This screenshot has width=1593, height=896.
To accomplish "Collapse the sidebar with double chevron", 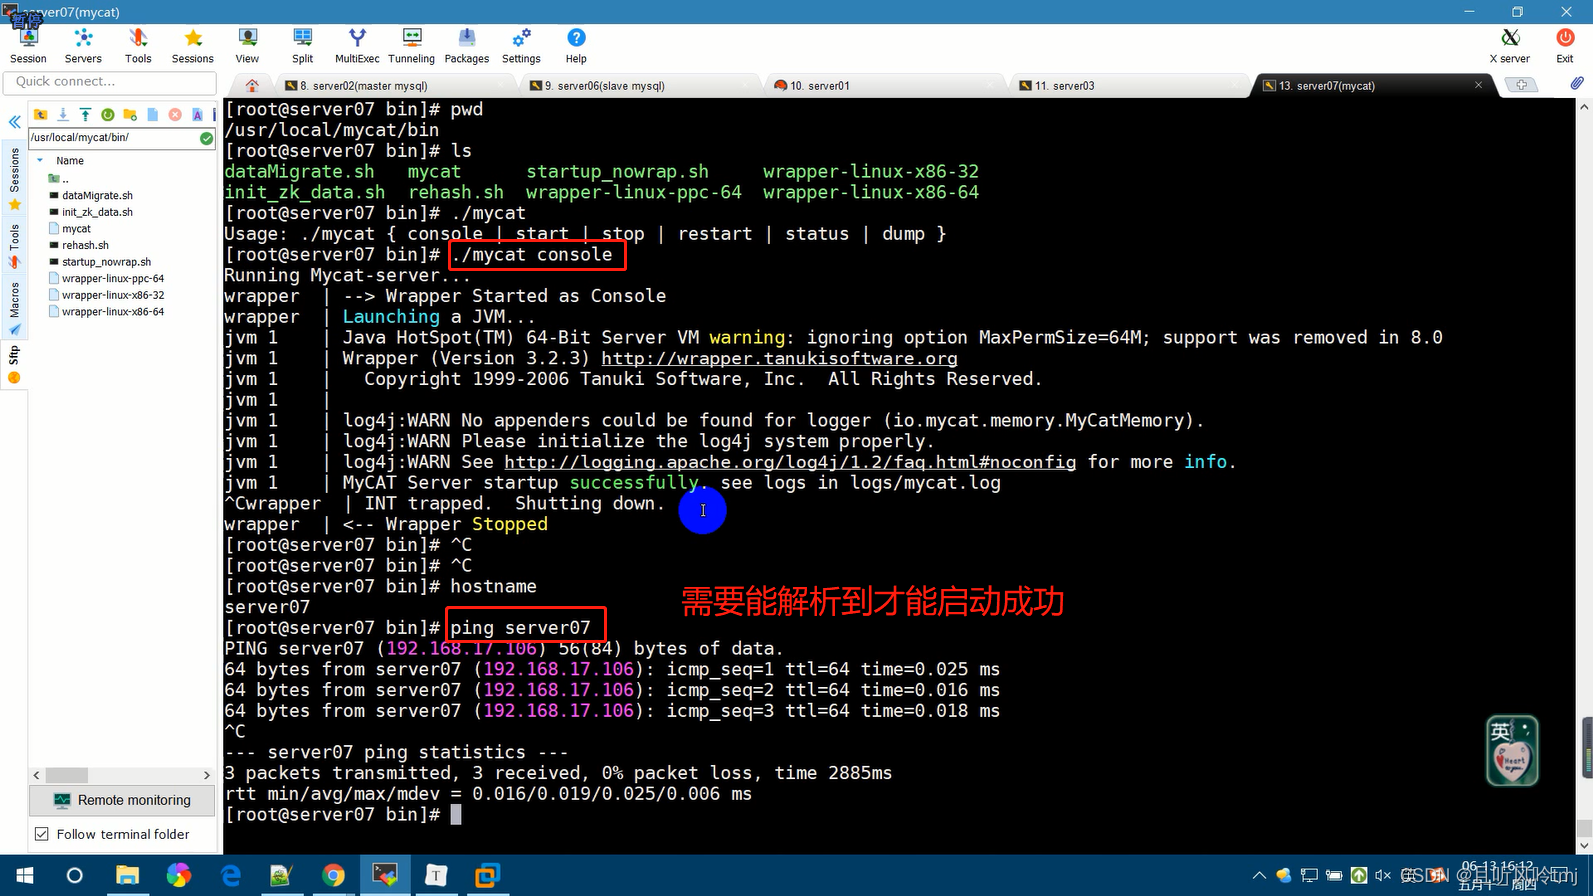I will click(15, 122).
